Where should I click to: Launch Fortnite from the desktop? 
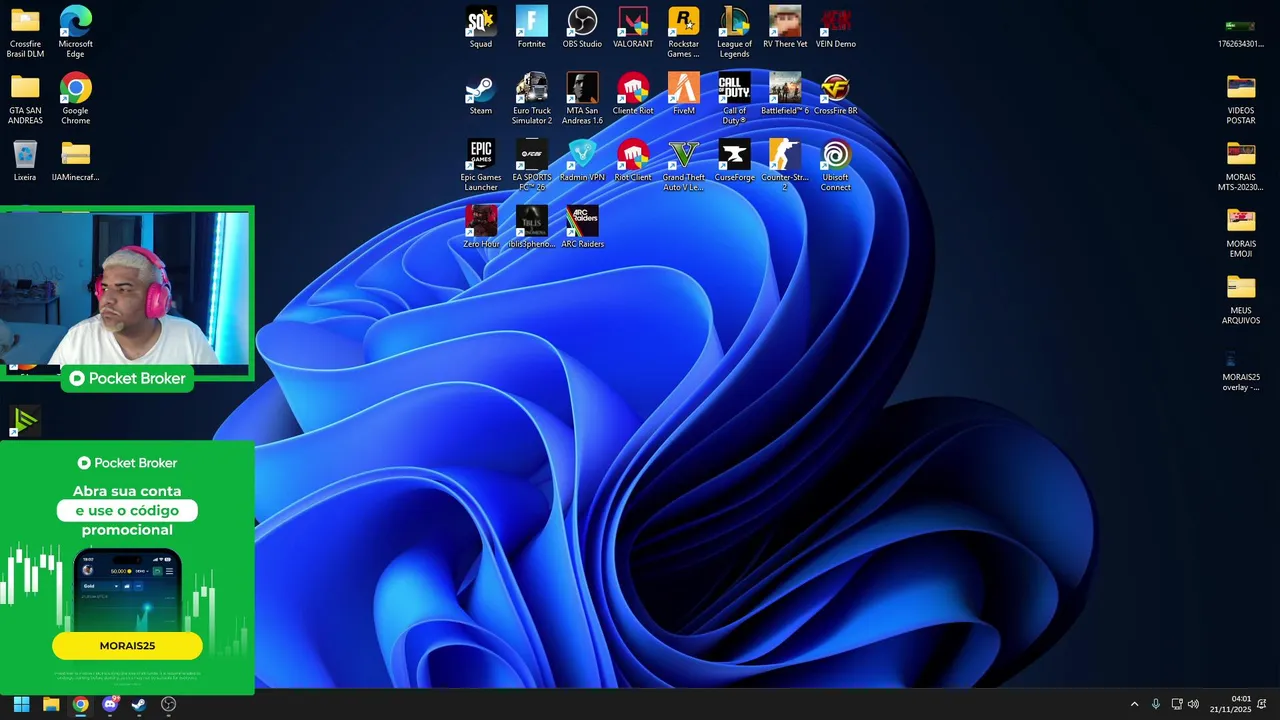(x=532, y=28)
